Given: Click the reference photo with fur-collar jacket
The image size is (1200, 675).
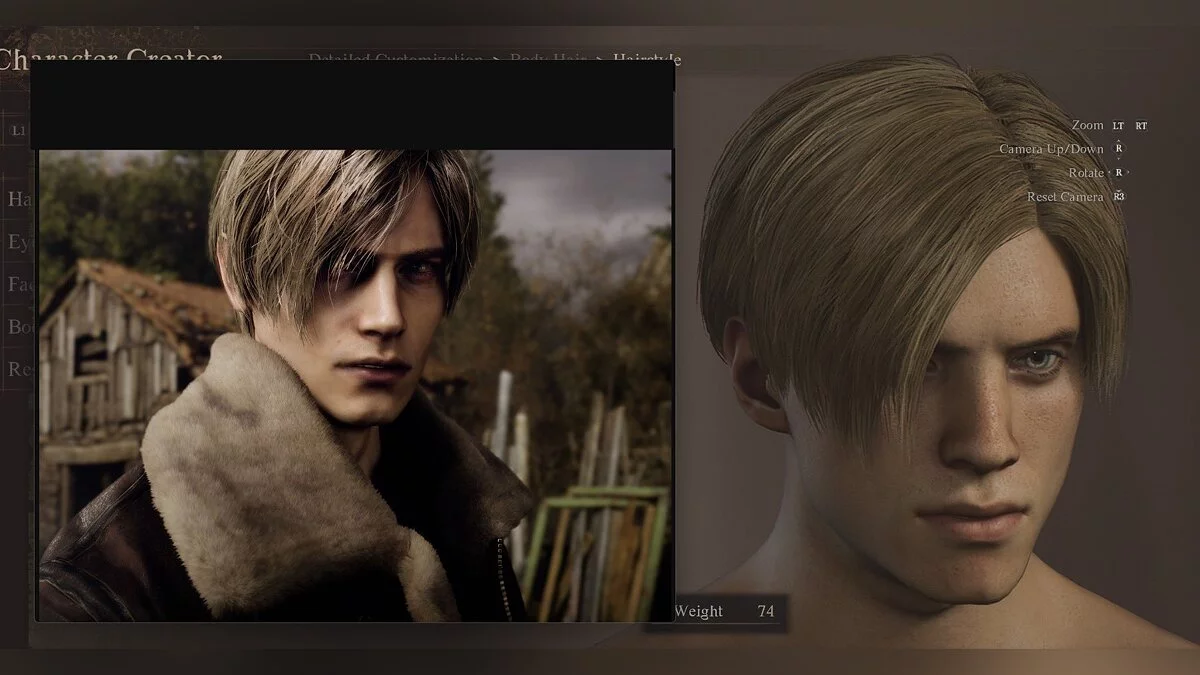Looking at the screenshot, I should 354,385.
